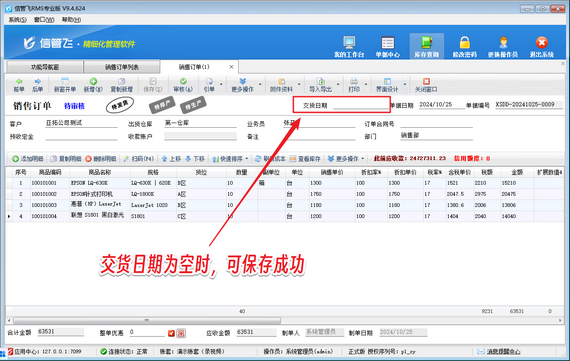Click the 删除明细 delete detail button
This screenshot has height=361, width=570.
click(101, 159)
